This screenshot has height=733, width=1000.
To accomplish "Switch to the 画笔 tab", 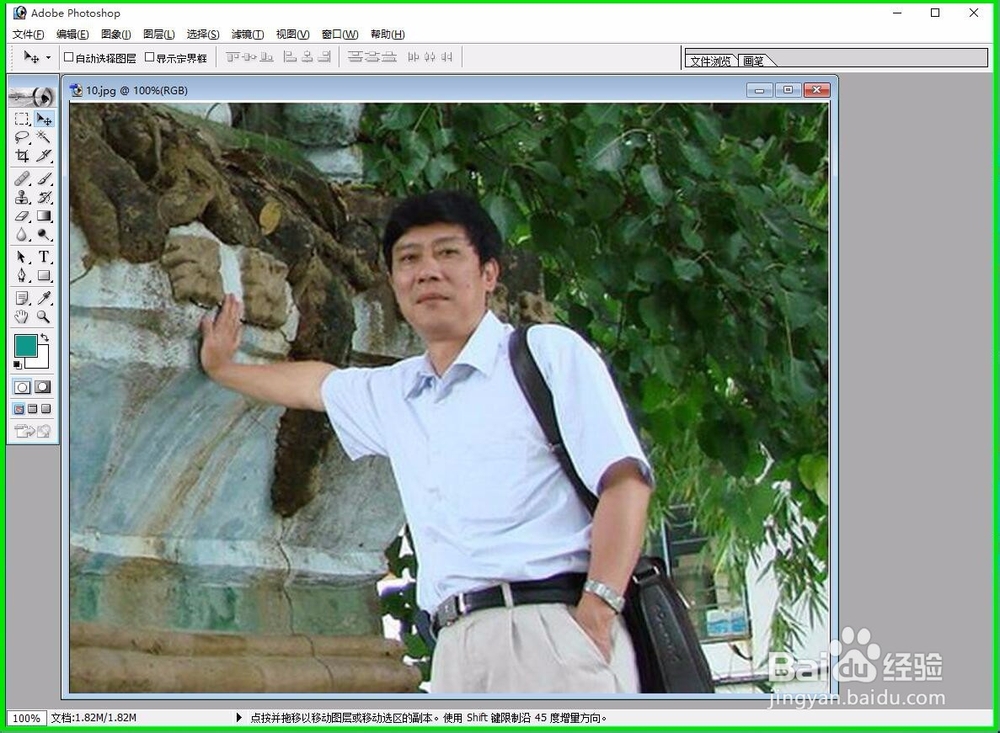I will (x=754, y=61).
